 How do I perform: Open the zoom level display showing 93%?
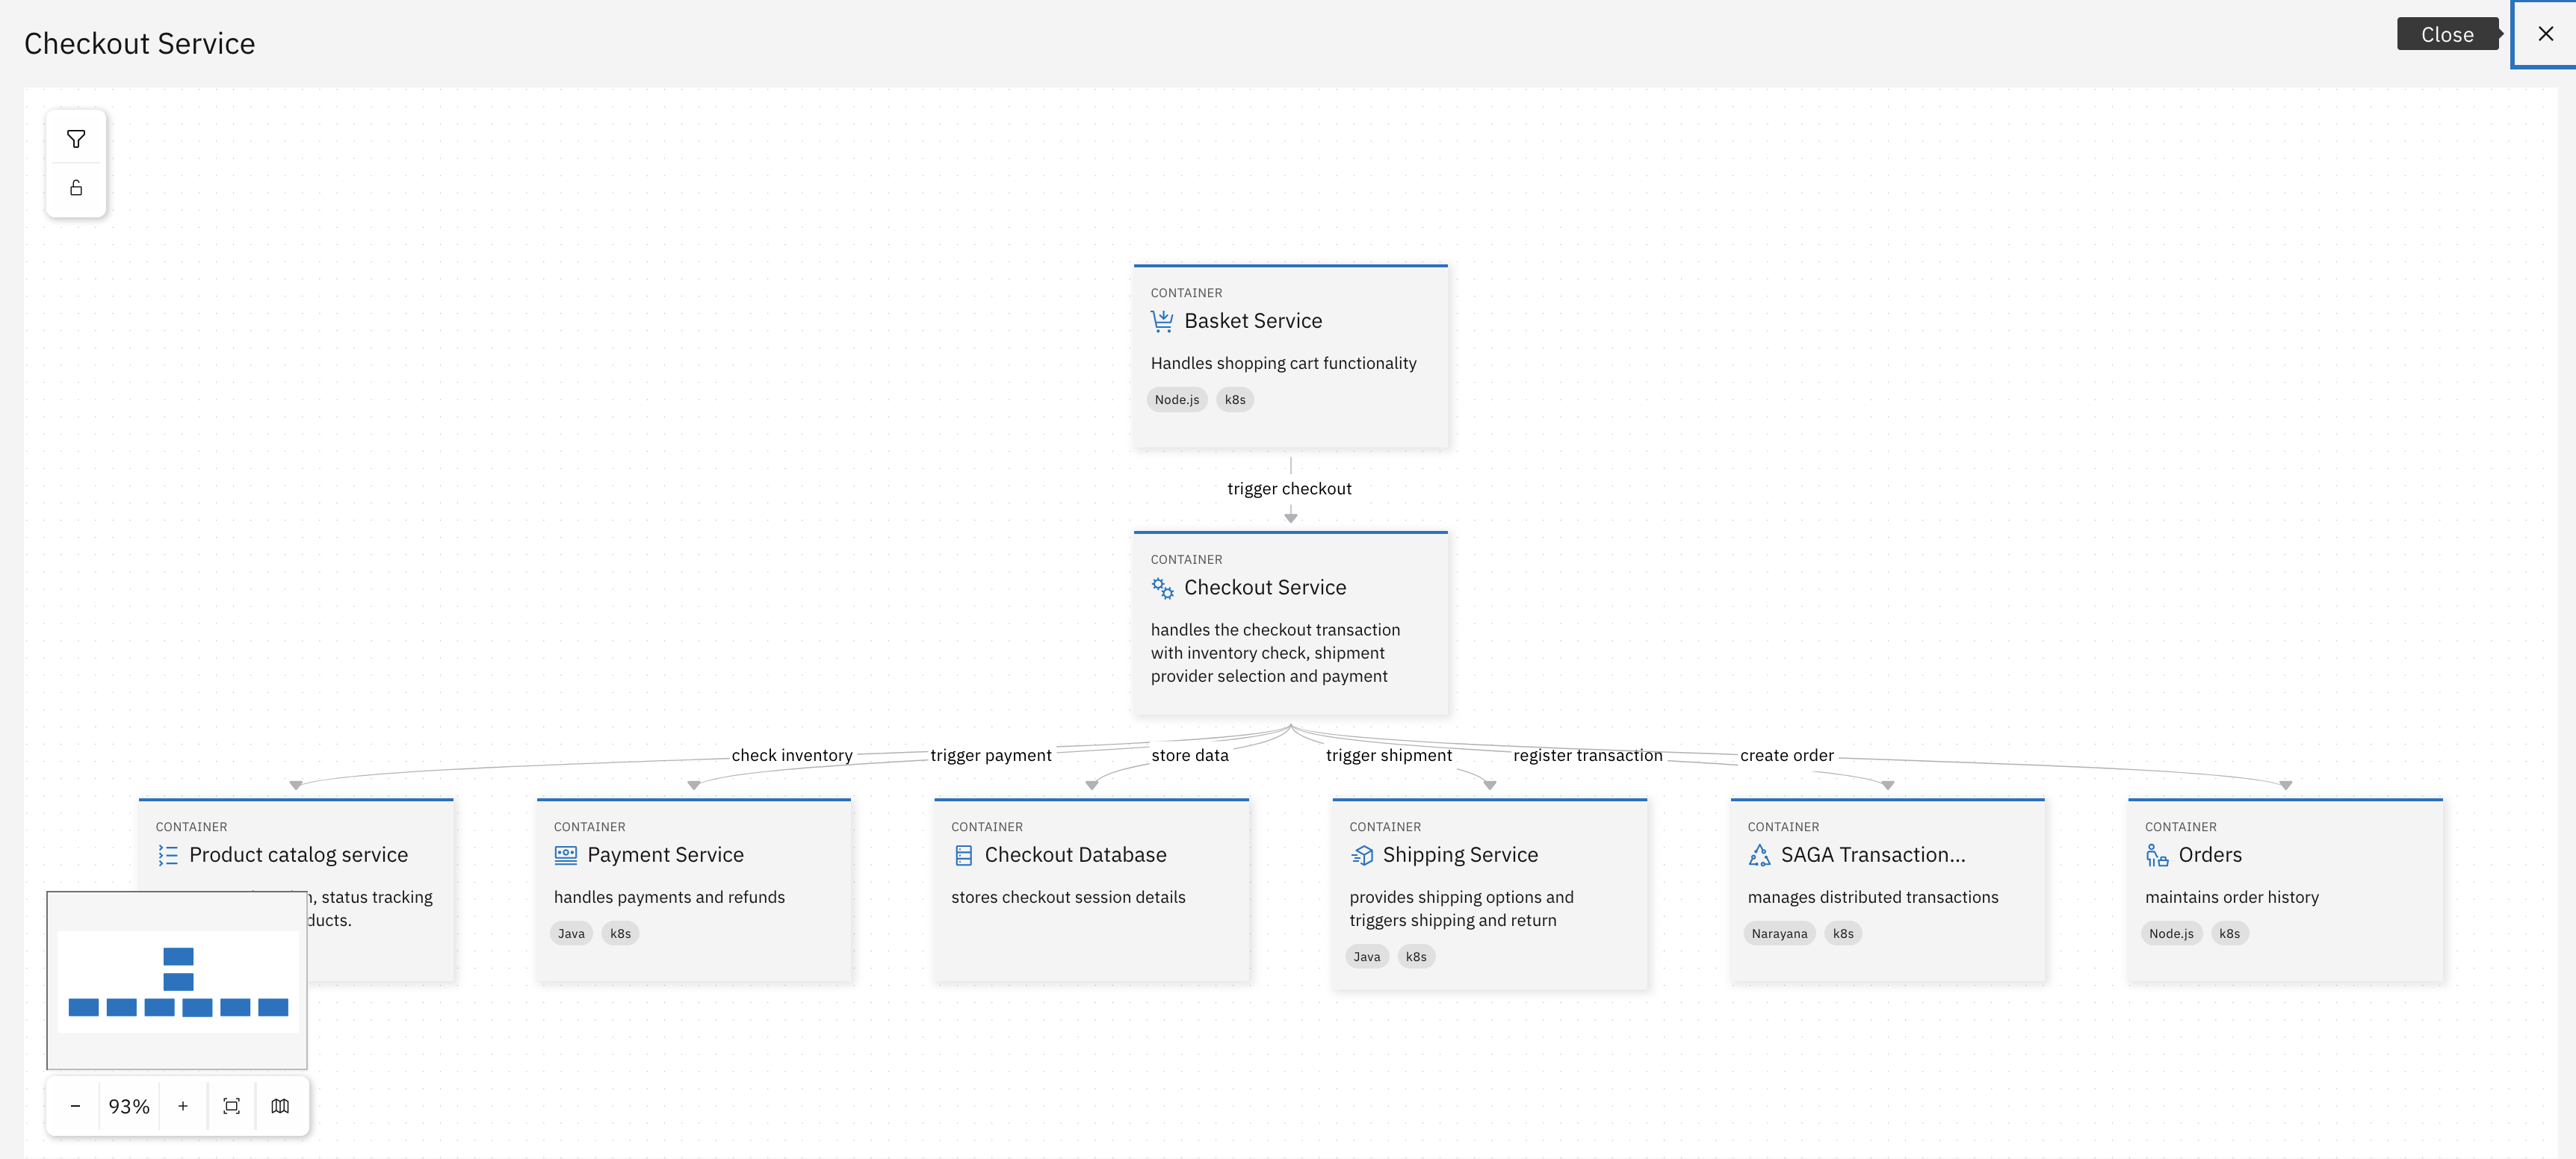pos(129,1106)
